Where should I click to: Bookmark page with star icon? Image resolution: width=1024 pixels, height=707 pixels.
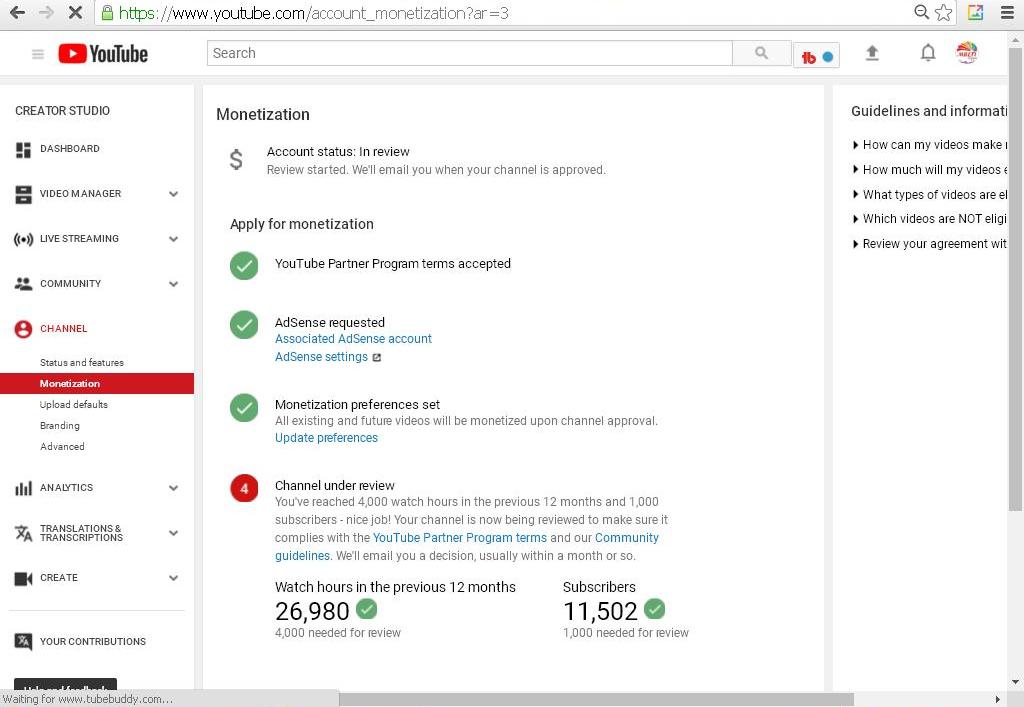[x=944, y=12]
